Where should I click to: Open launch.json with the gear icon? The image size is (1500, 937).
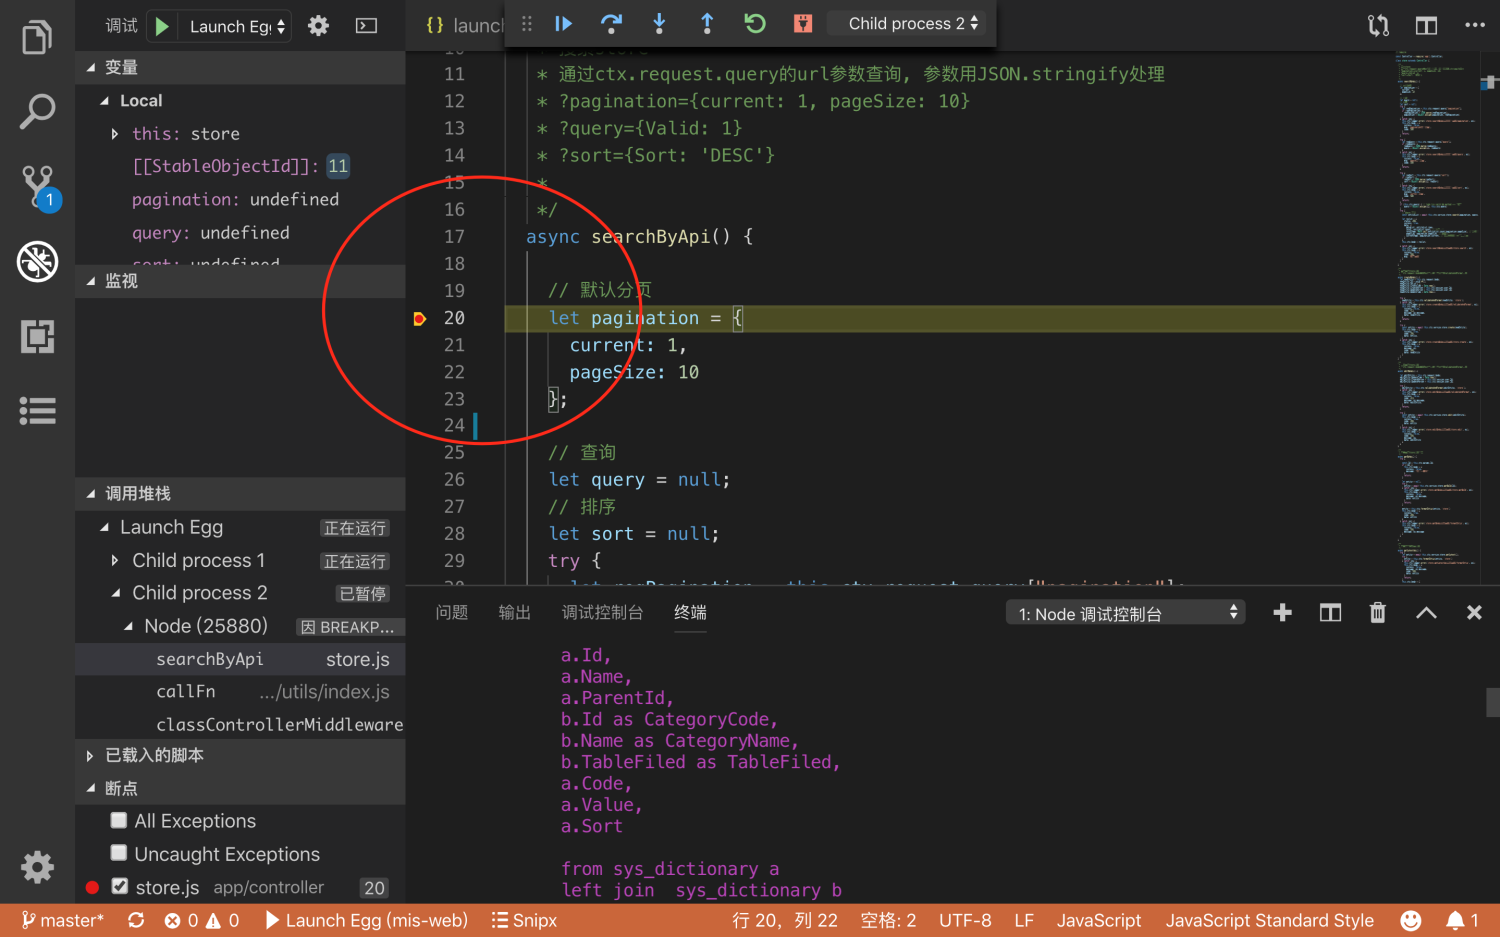pyautogui.click(x=318, y=26)
